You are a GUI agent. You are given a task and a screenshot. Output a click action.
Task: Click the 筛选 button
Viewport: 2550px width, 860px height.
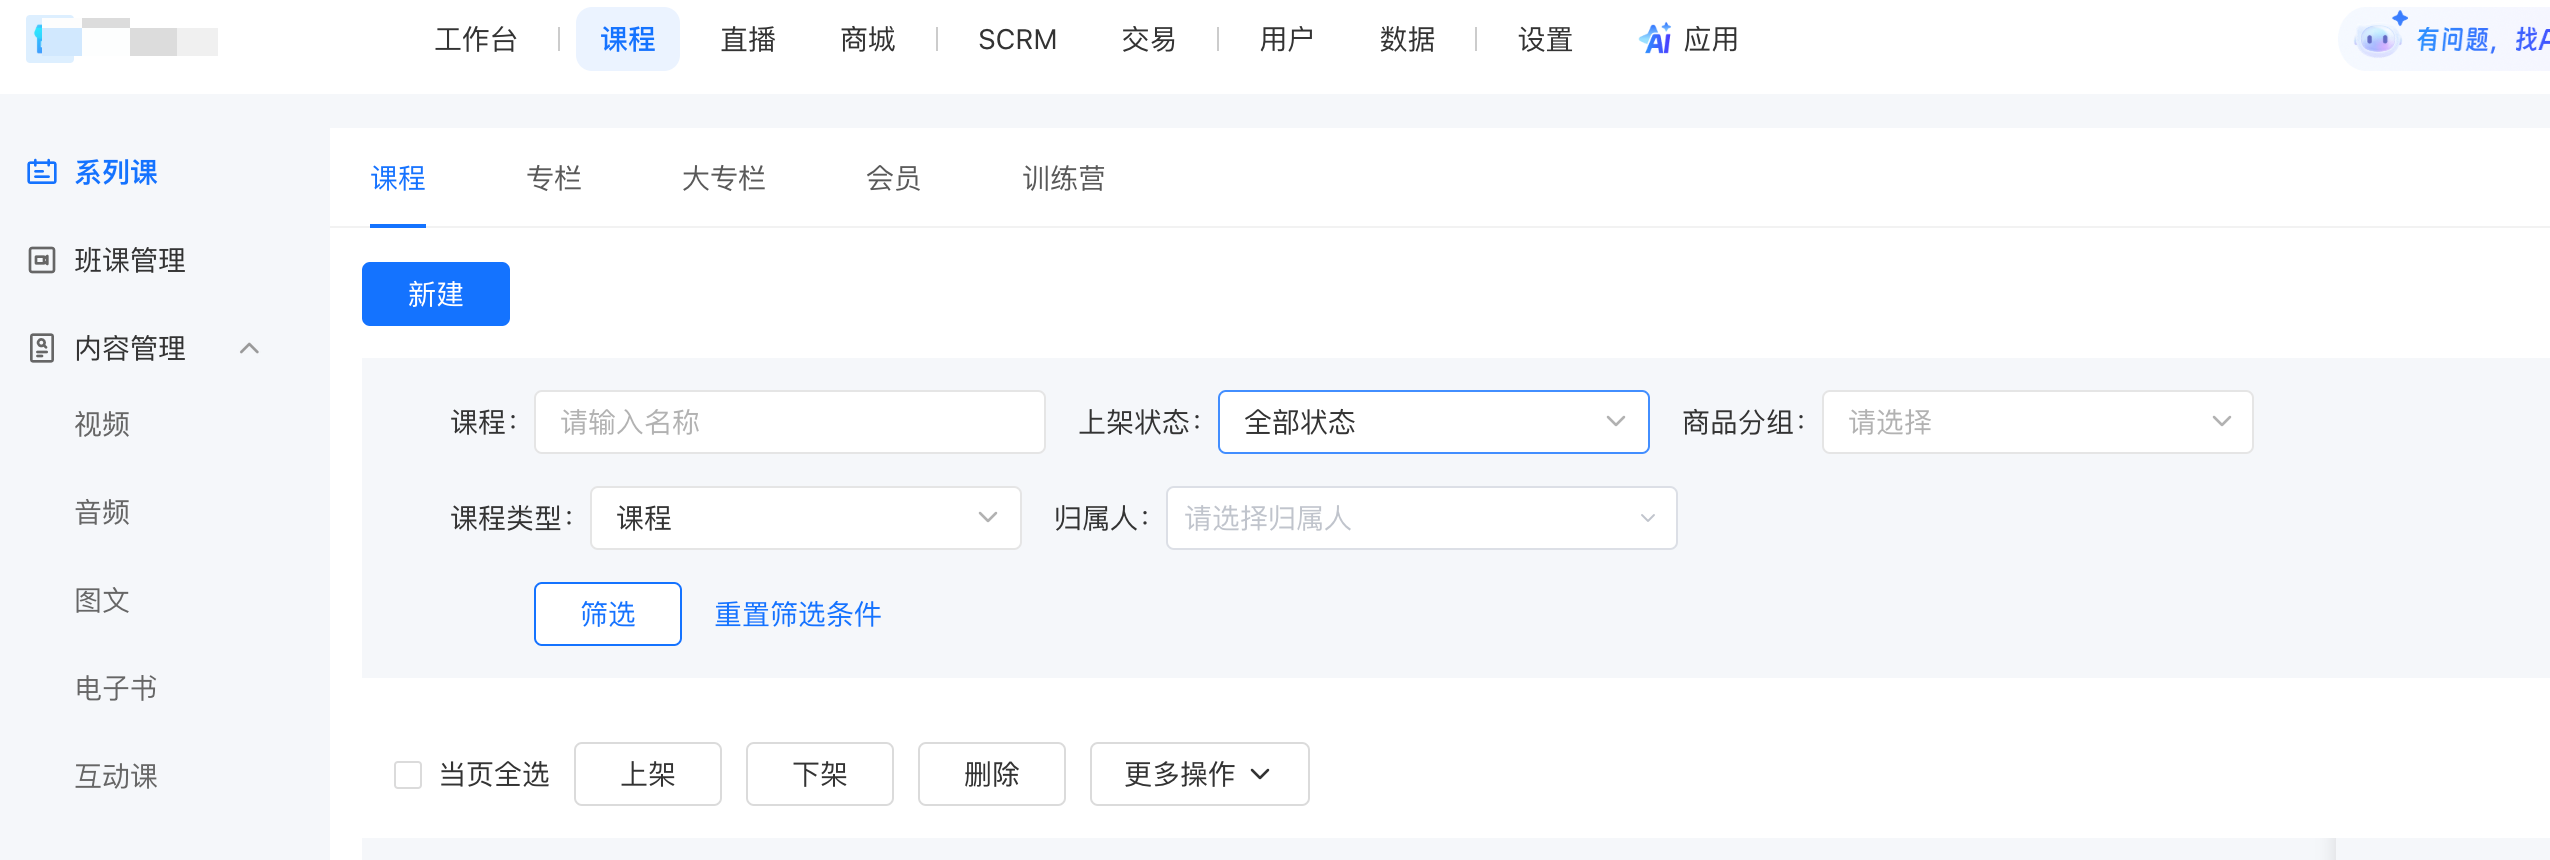pyautogui.click(x=608, y=614)
